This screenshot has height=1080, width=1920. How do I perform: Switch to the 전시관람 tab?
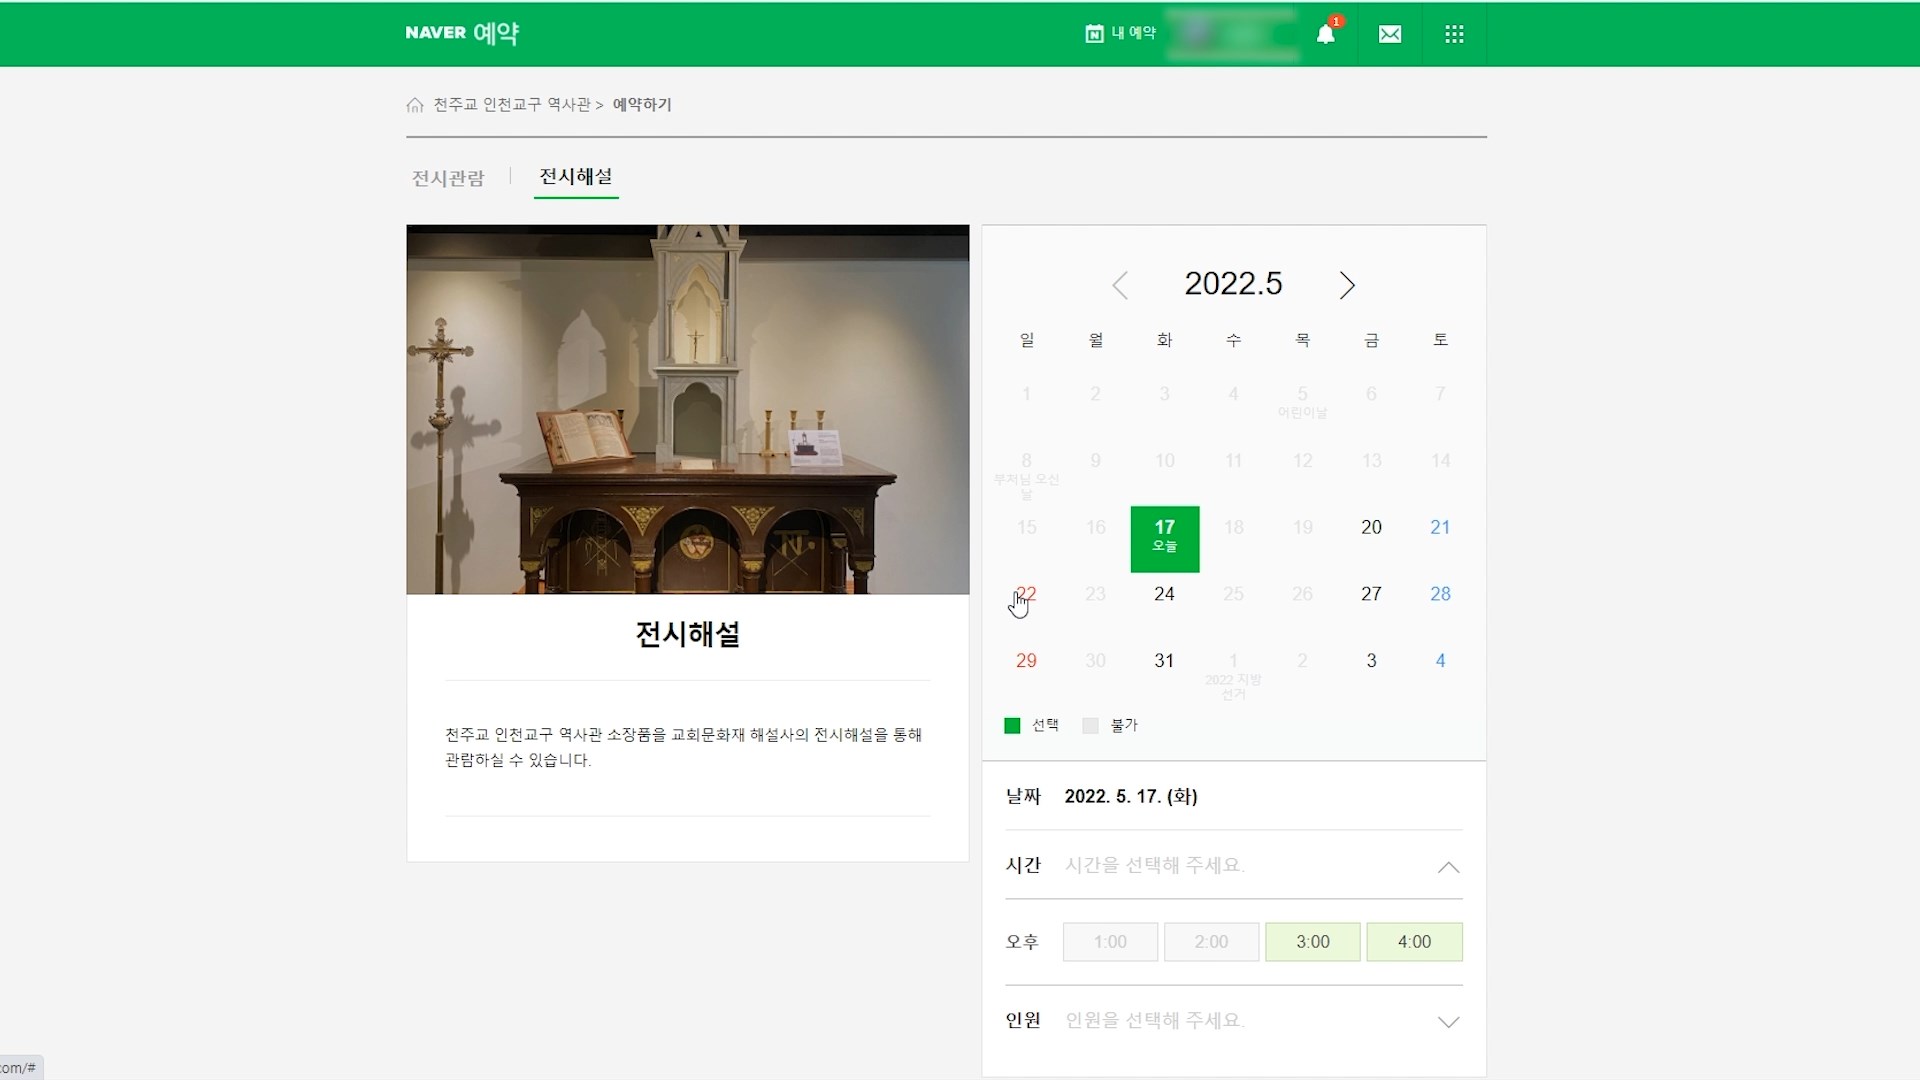click(448, 178)
